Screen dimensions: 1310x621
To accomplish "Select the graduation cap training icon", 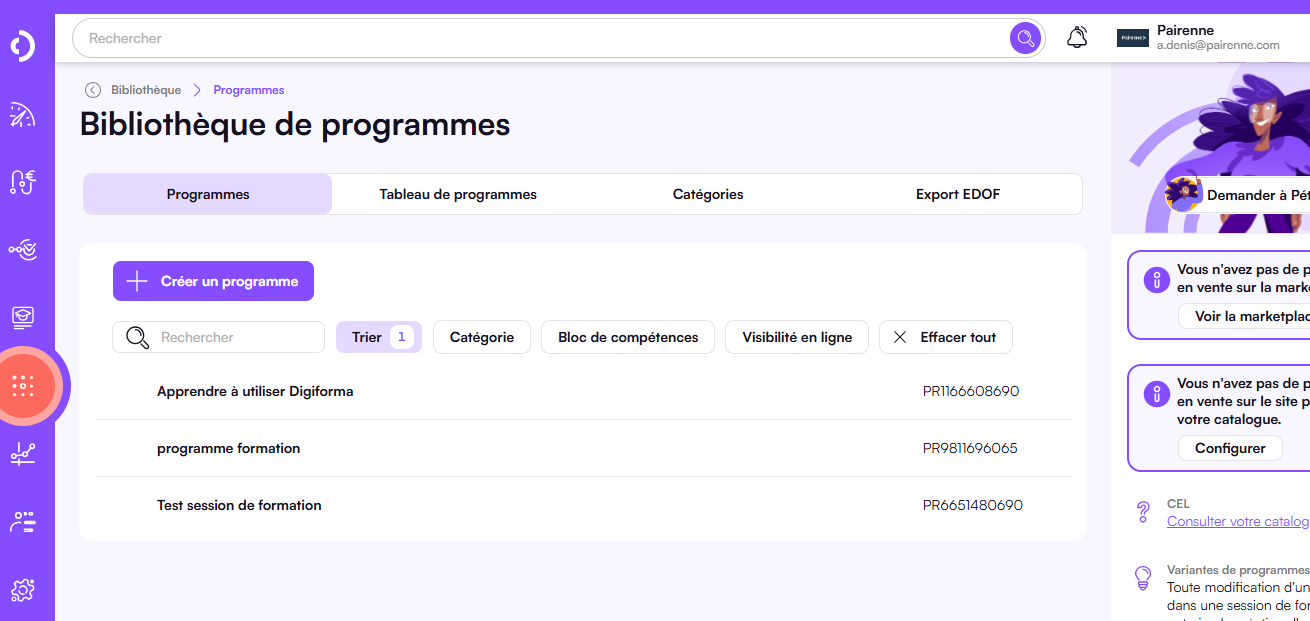I will tap(22, 318).
